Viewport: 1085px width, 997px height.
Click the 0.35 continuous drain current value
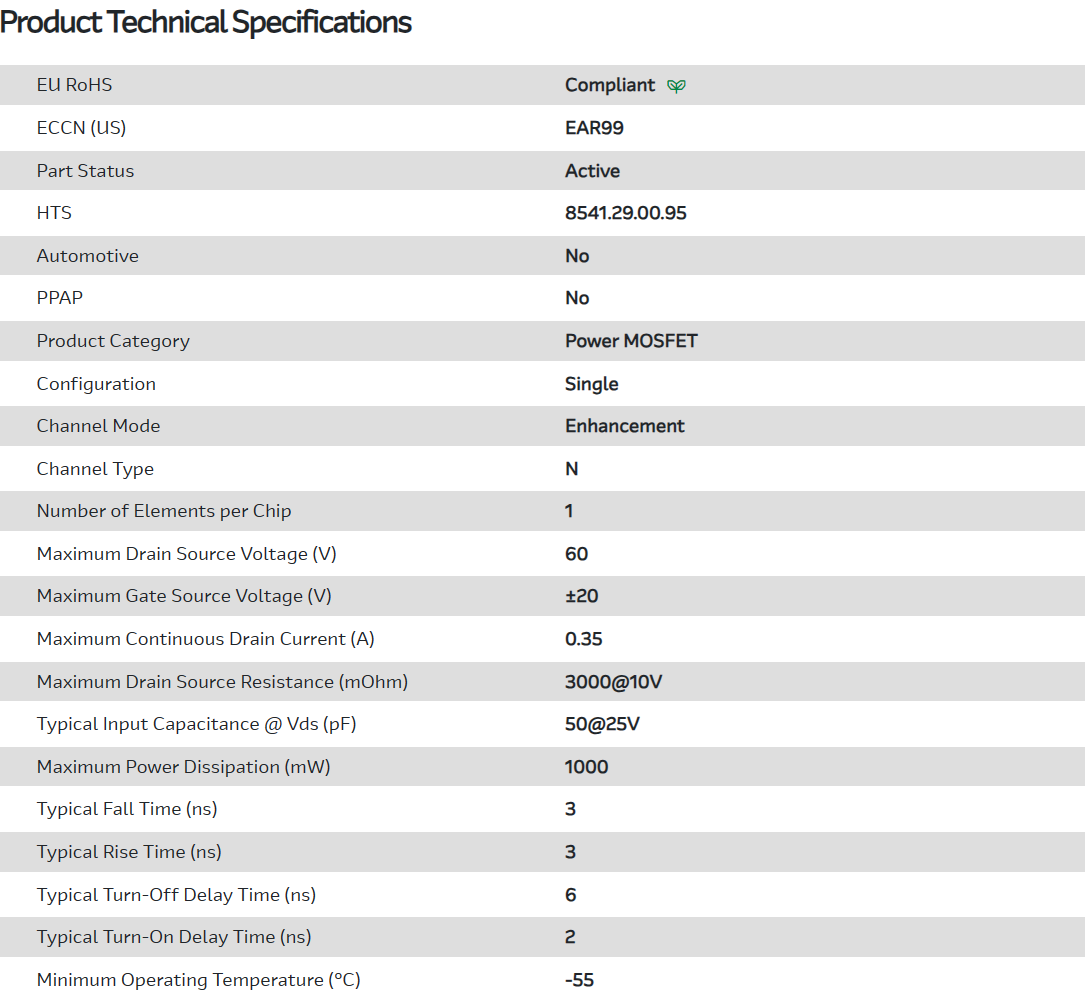(583, 639)
